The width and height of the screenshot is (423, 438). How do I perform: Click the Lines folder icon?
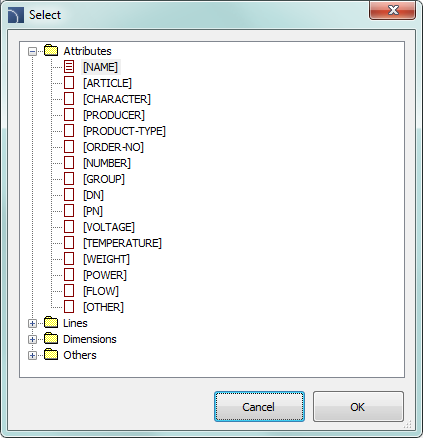51,322
